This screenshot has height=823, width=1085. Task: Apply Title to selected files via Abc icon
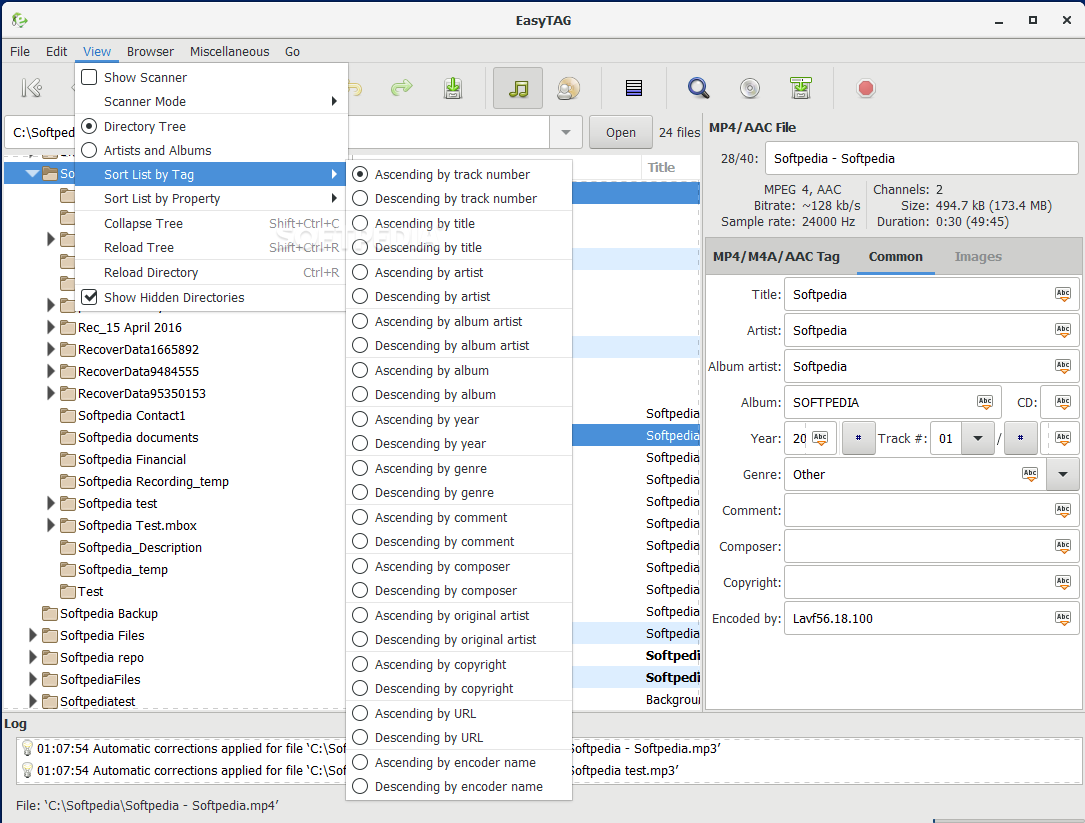1063,294
